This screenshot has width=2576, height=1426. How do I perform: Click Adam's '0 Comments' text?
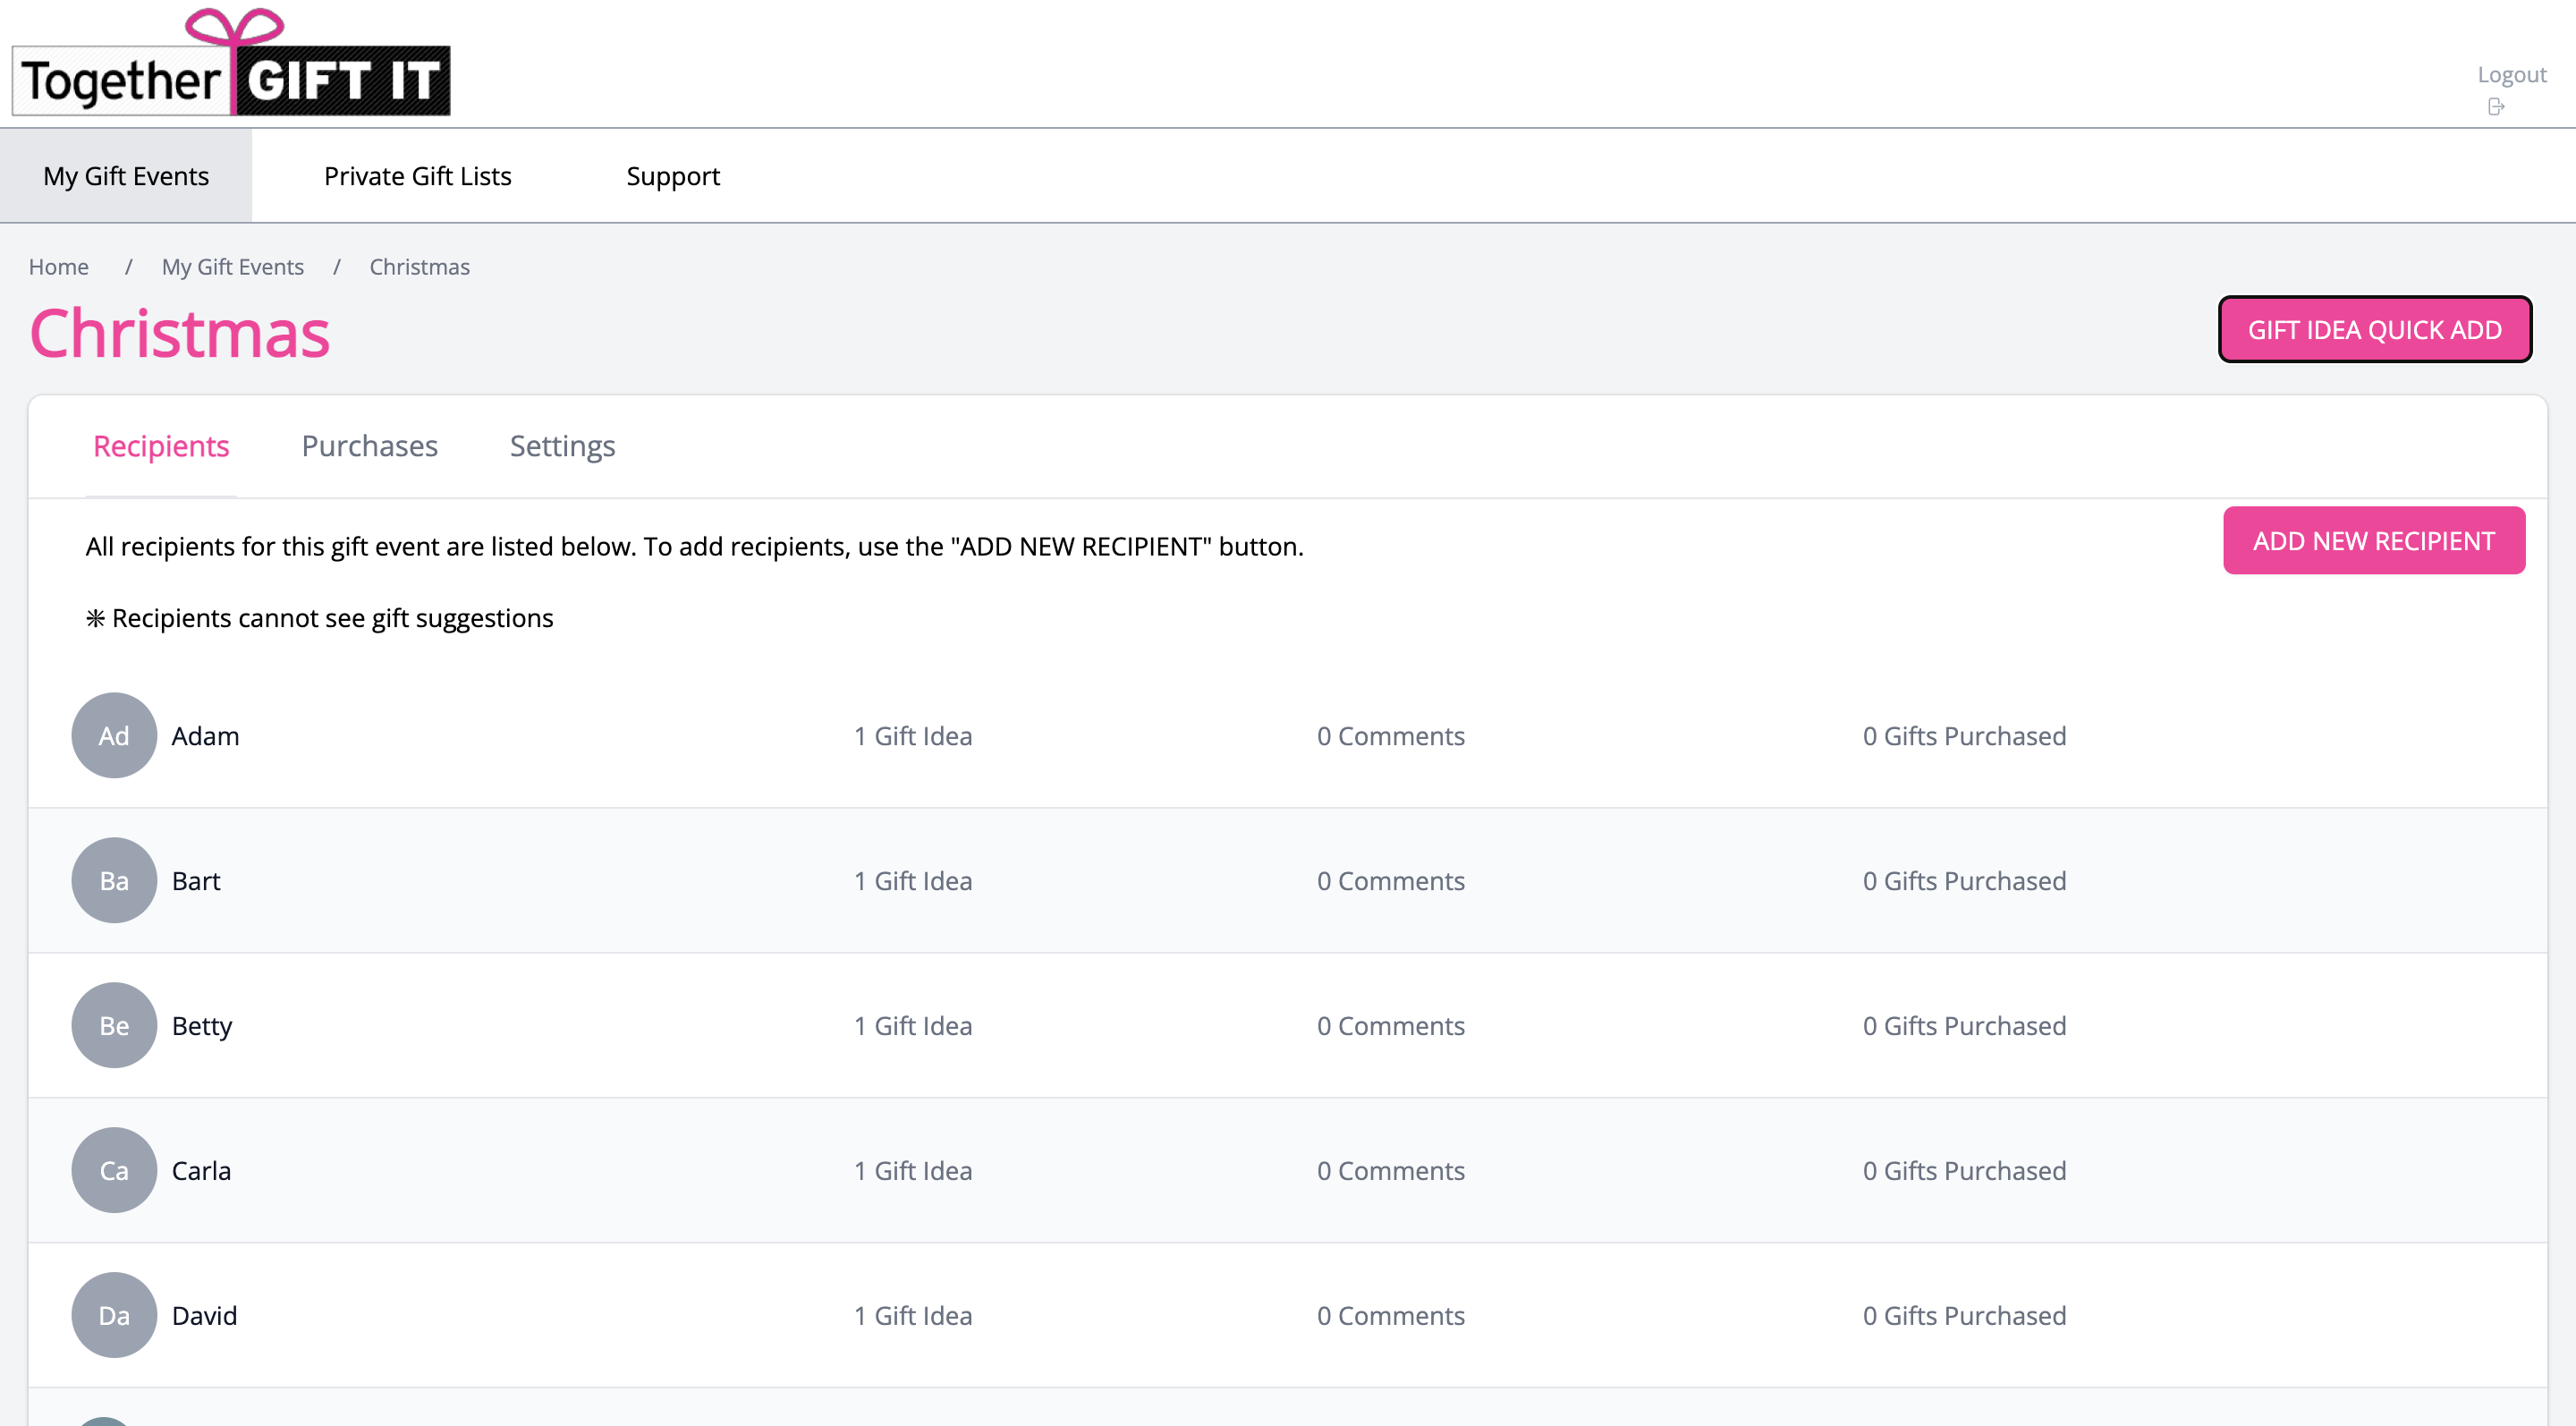[x=1391, y=736]
